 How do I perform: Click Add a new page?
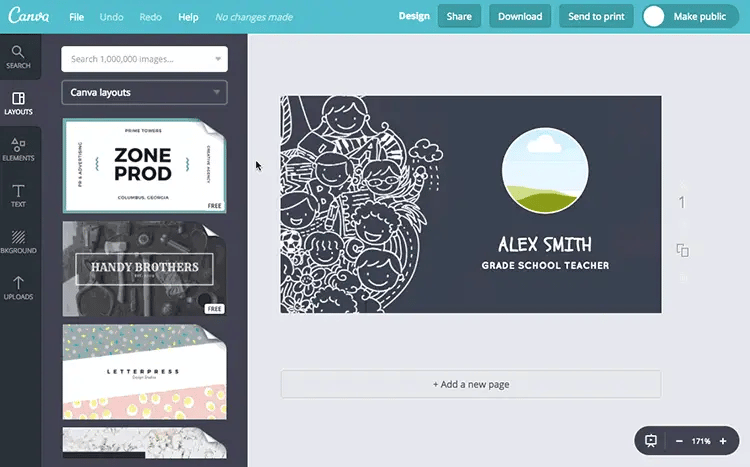click(471, 384)
